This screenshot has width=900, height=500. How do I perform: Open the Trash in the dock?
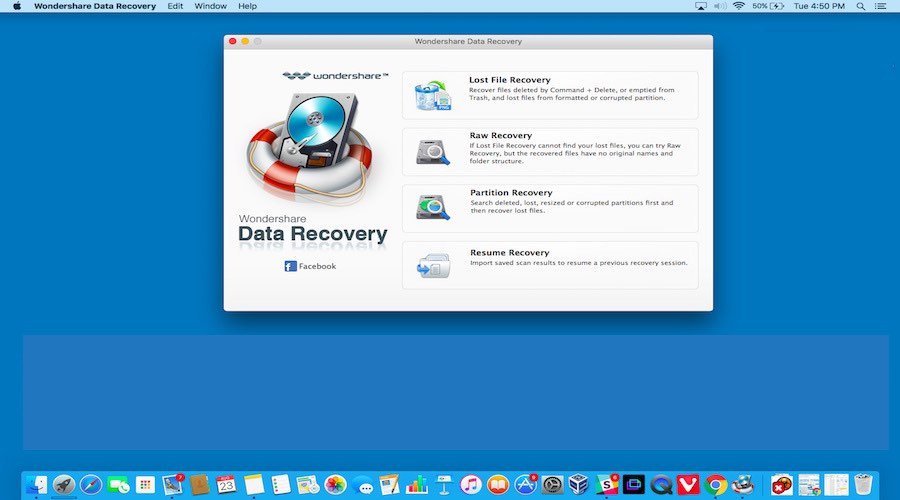[x=863, y=485]
